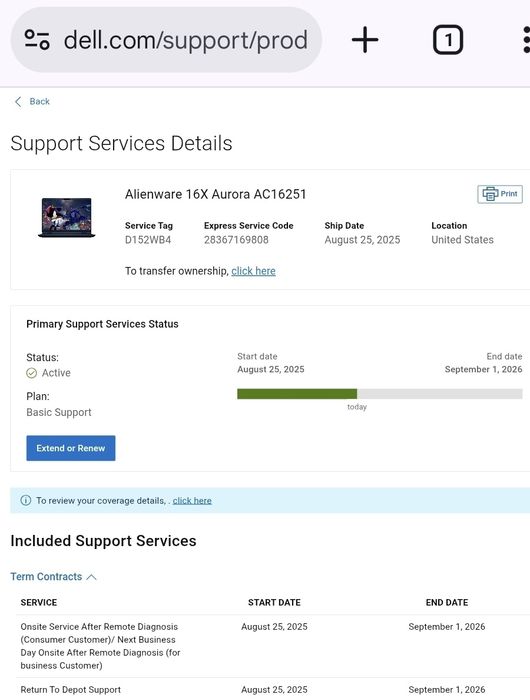Click the Basic Support plan text
This screenshot has height=700, width=530.
[x=58, y=412]
